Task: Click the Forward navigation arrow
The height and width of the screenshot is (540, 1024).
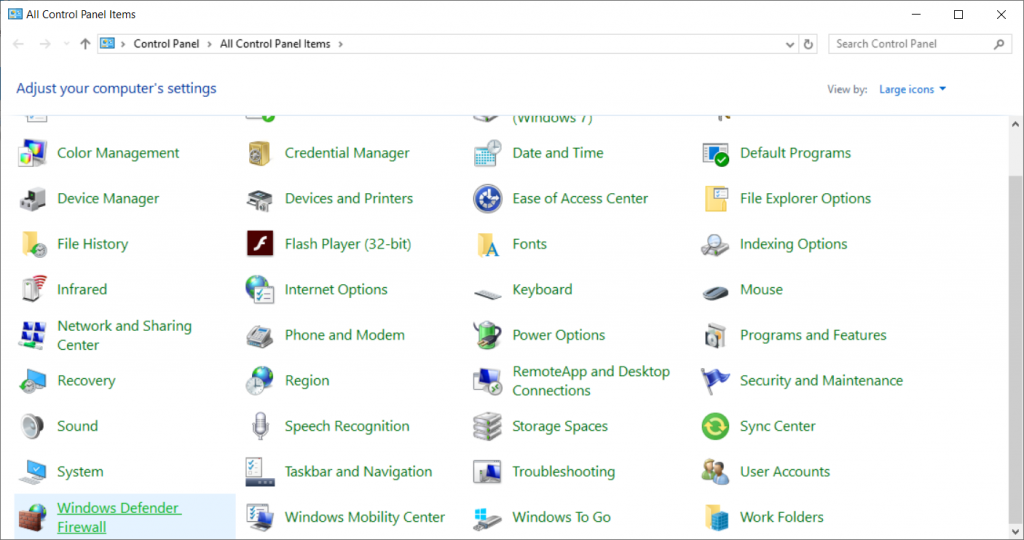Action: pos(45,44)
